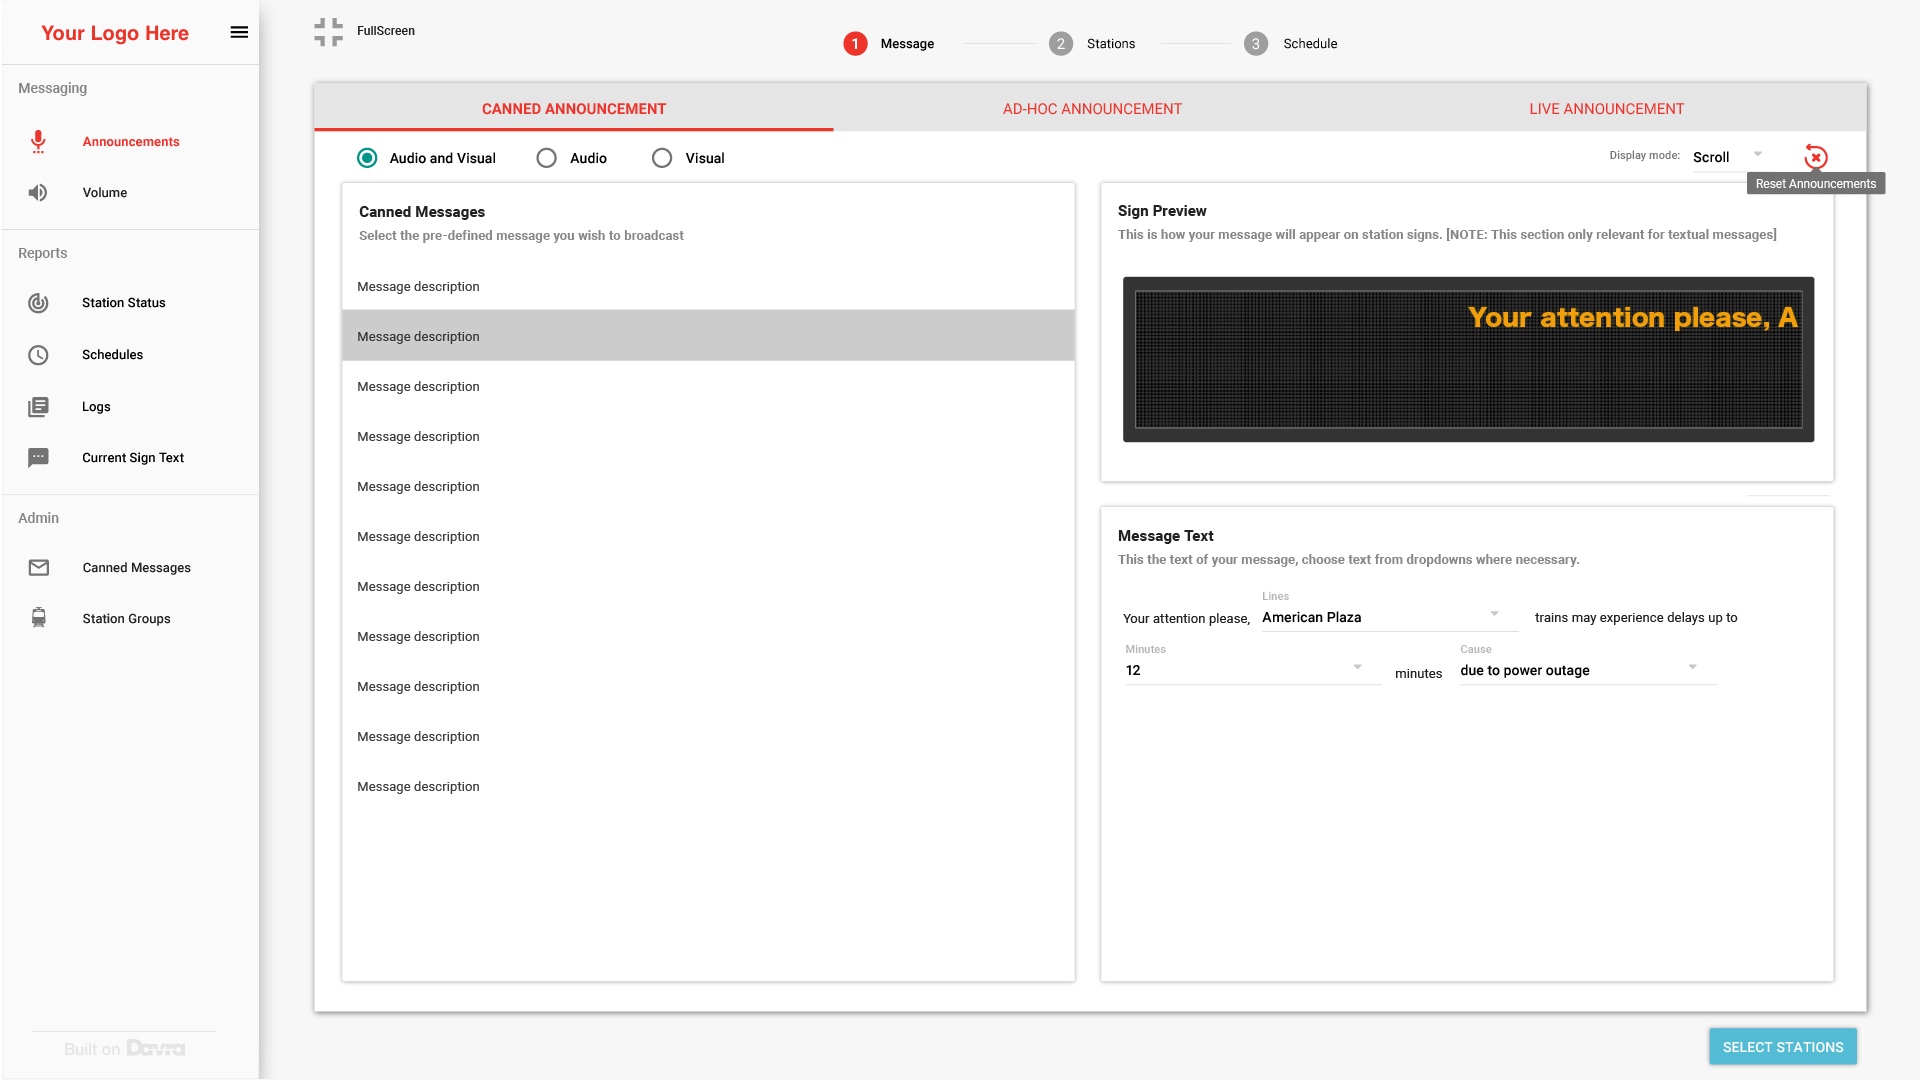Viewport: 1920px width, 1080px height.
Task: Click the Canned Messages envelope icon
Action: (38, 568)
